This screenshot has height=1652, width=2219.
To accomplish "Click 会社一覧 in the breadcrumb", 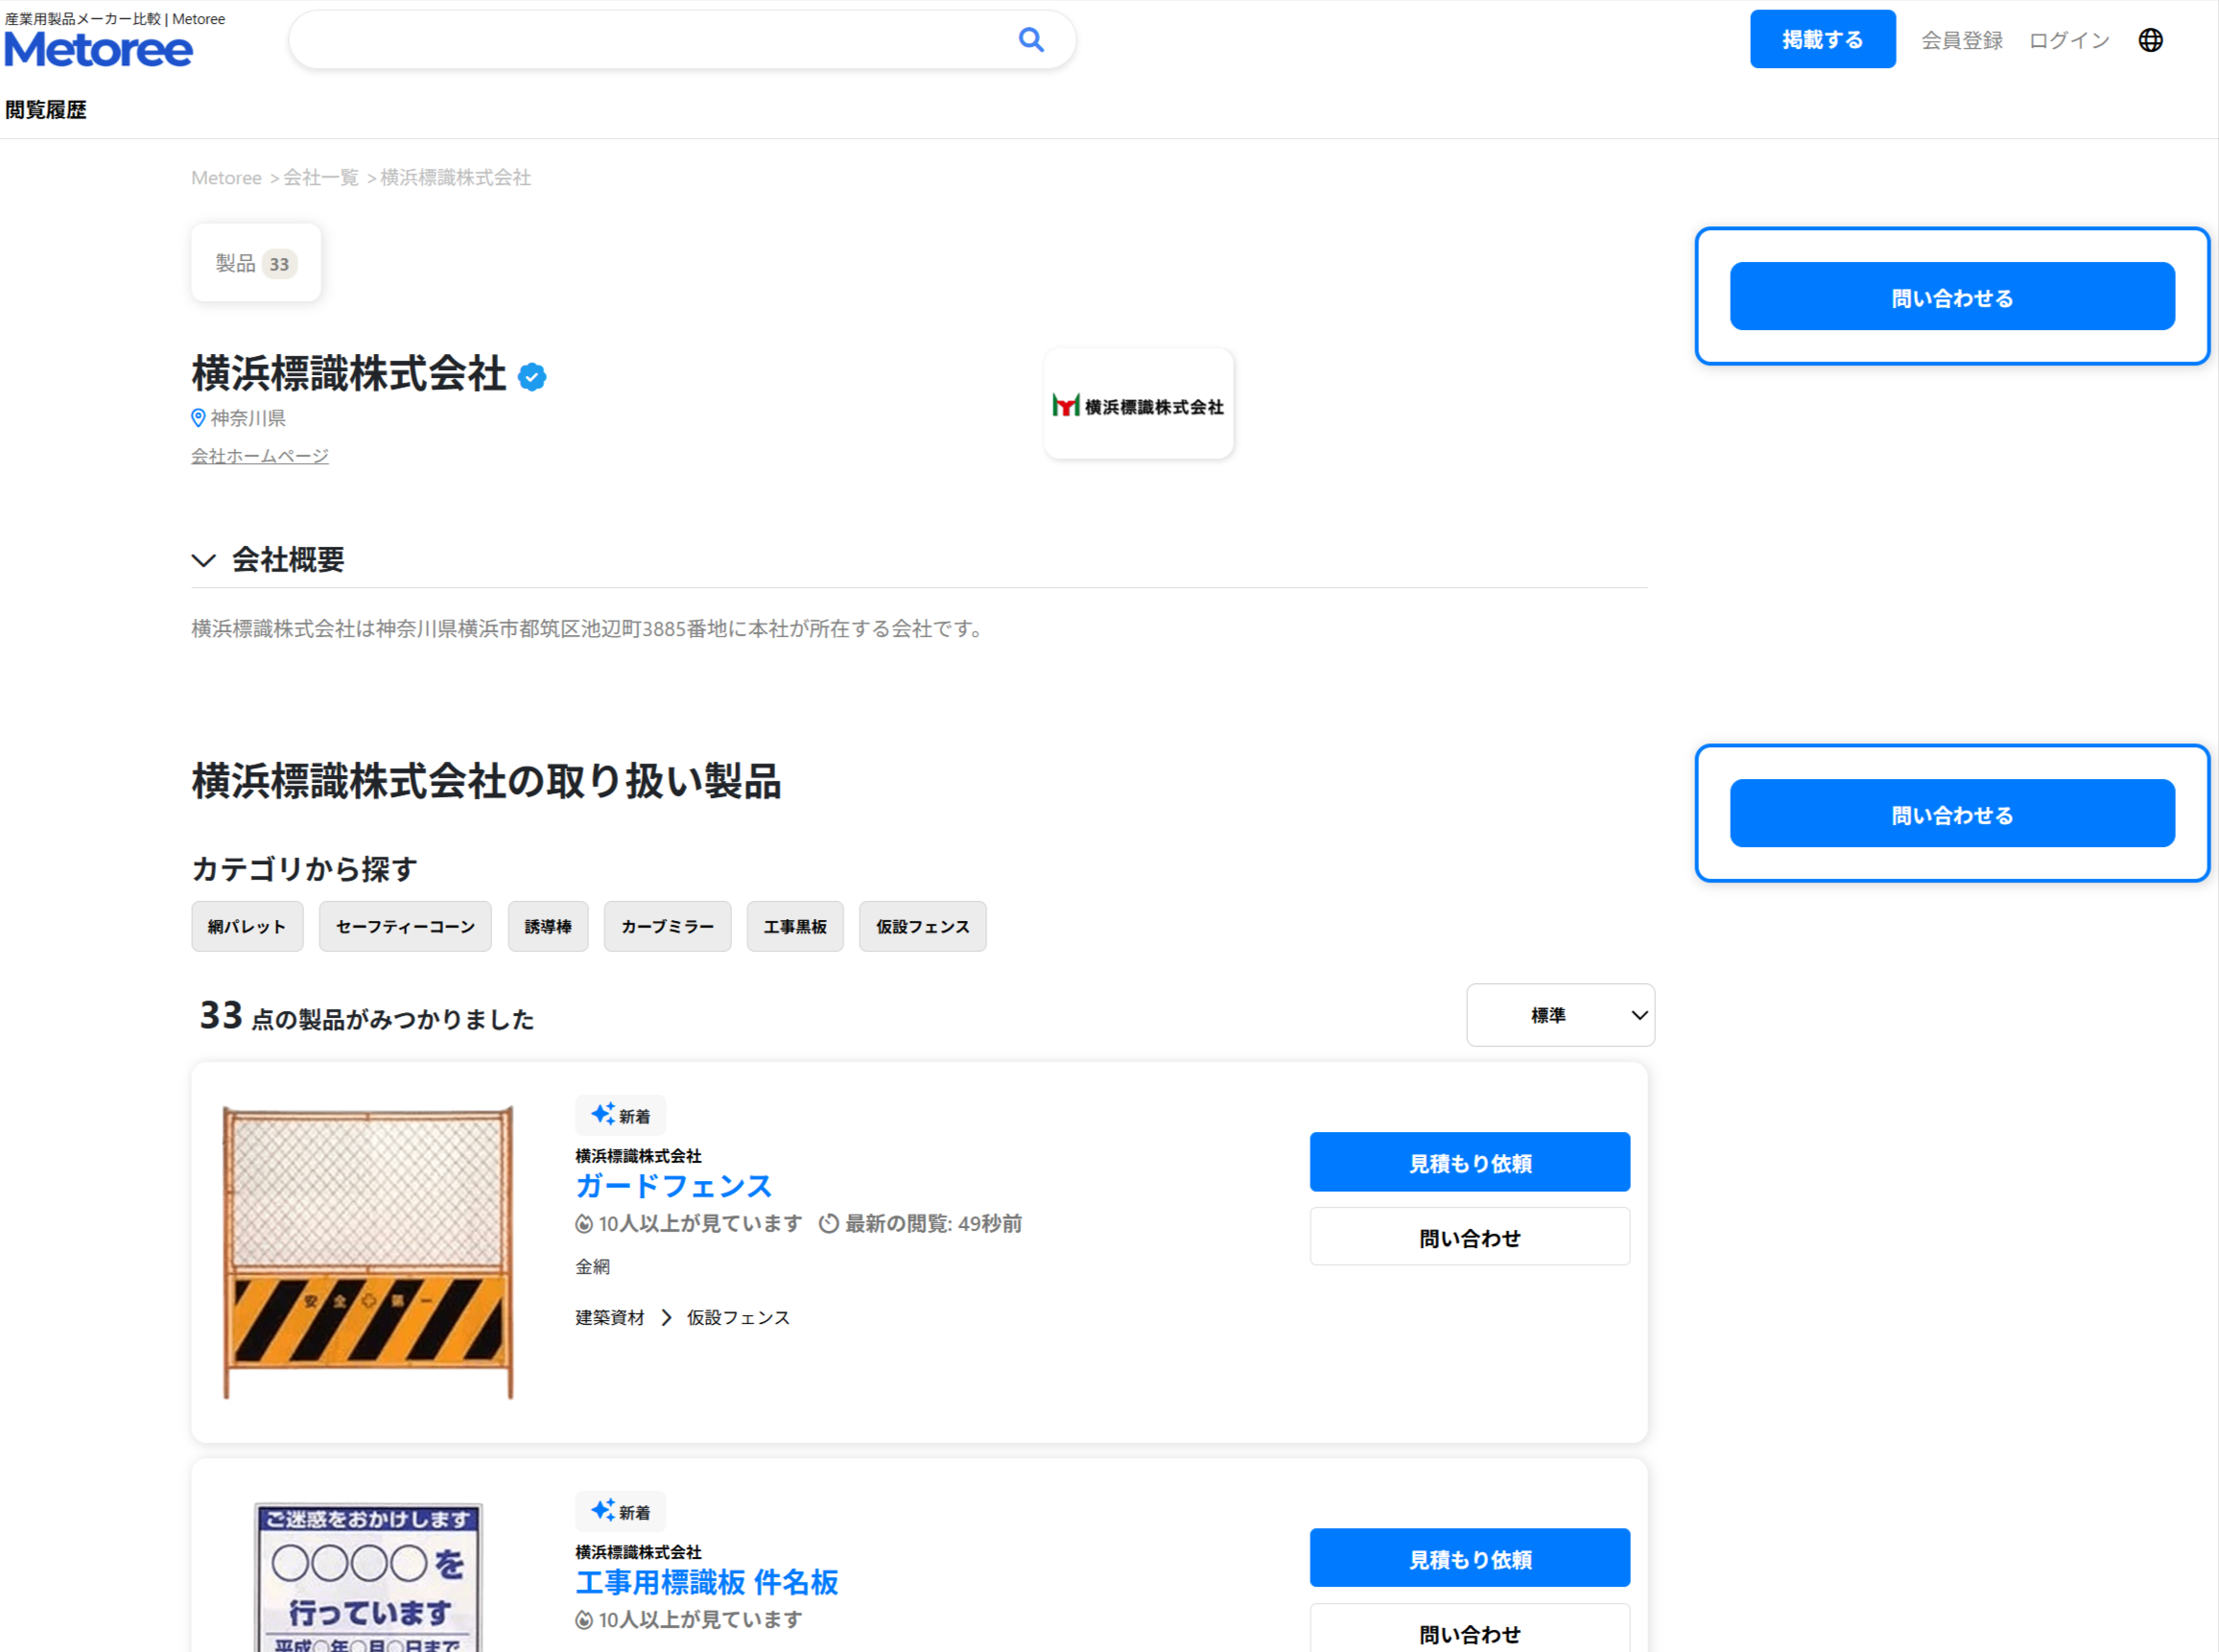I will [320, 178].
